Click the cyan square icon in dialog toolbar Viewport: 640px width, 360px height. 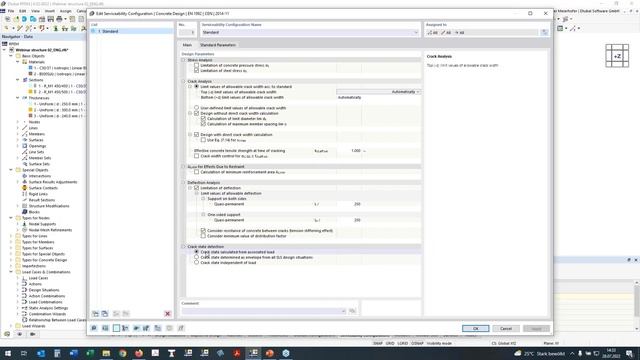coord(116,328)
